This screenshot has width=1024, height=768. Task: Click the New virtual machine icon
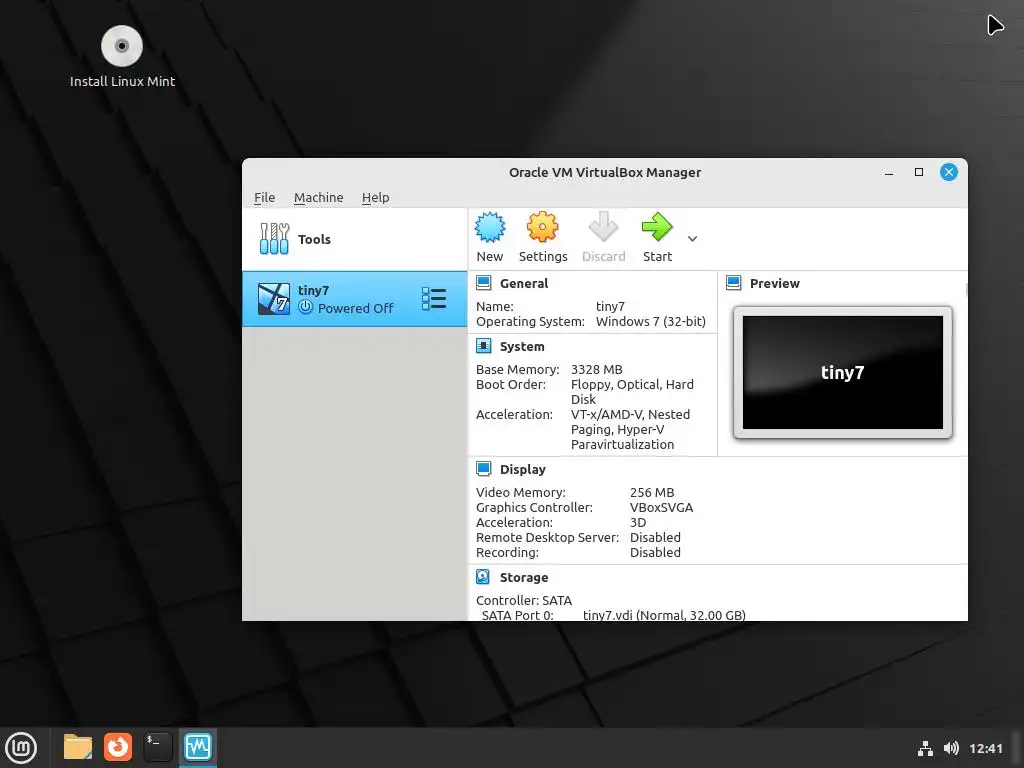[490, 227]
